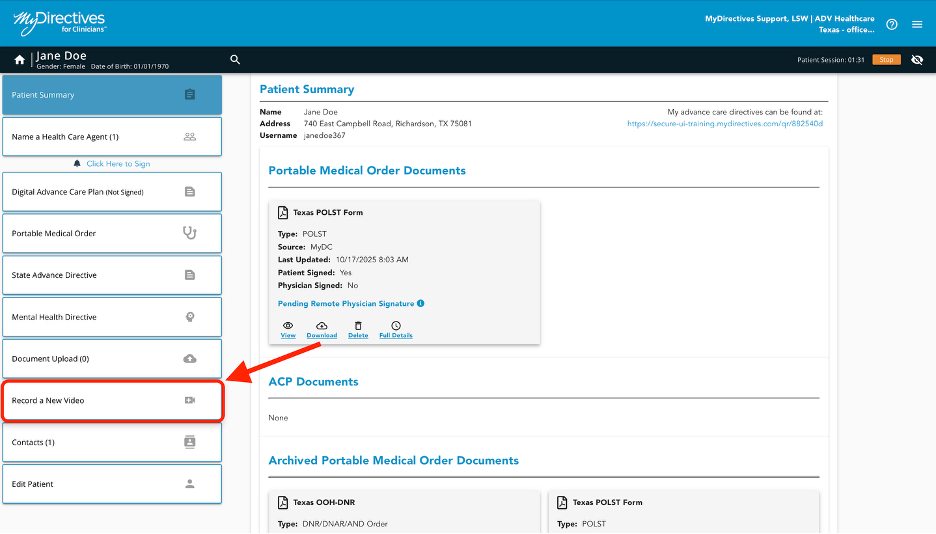Select Patient Summary in the sidebar
Screen dimensions: 936x534
111,95
